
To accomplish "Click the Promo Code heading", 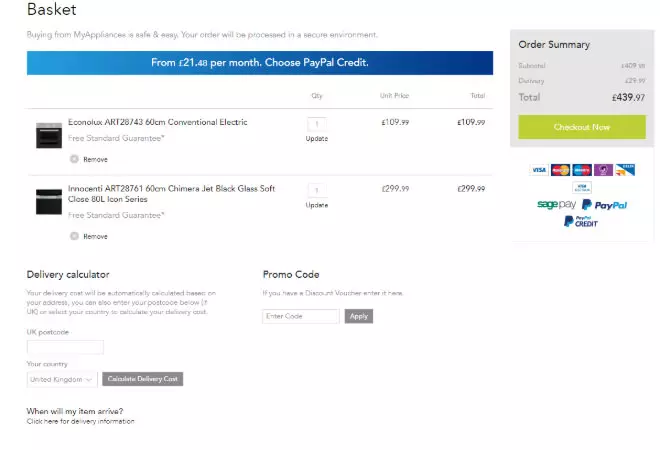I will 291,274.
